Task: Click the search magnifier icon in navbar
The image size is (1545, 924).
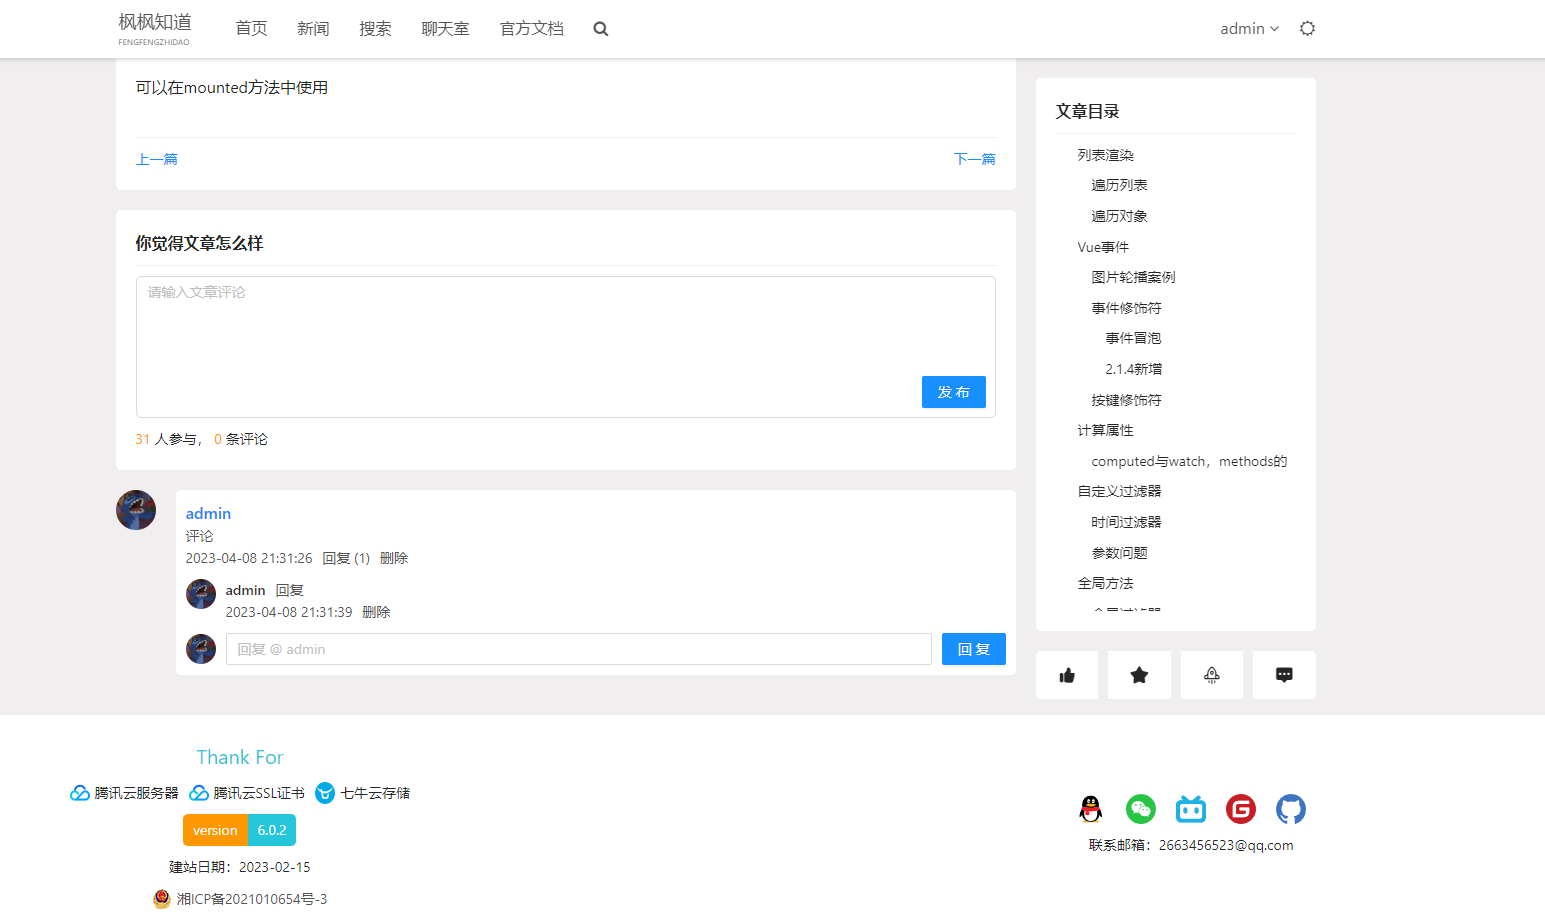Action: point(600,29)
